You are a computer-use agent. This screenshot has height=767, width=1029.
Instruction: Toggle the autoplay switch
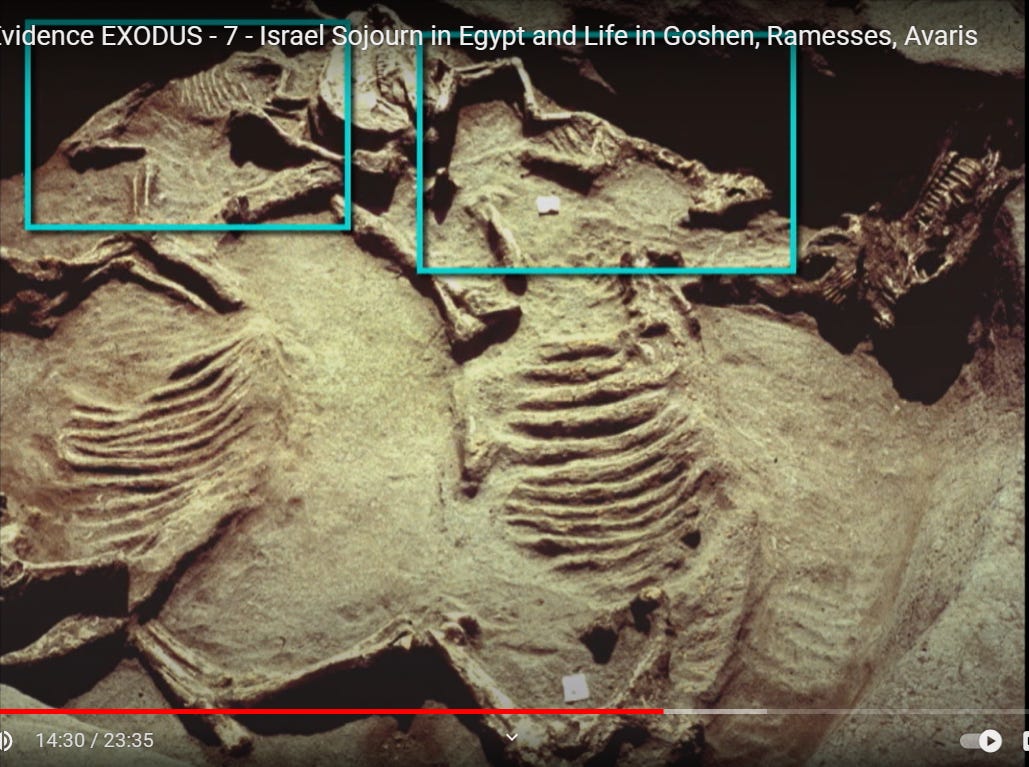pyautogui.click(x=982, y=741)
